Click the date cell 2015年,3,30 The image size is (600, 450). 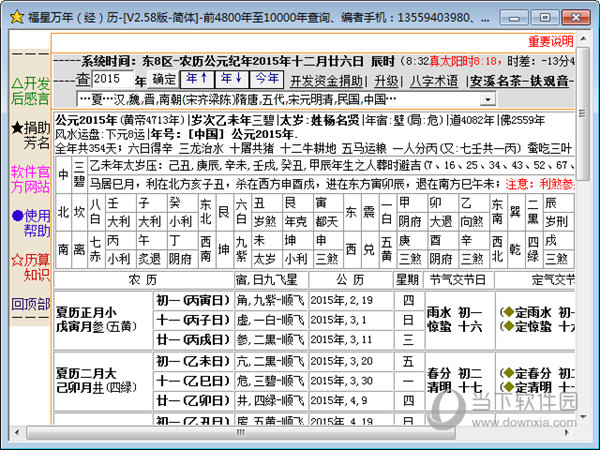[351, 381]
